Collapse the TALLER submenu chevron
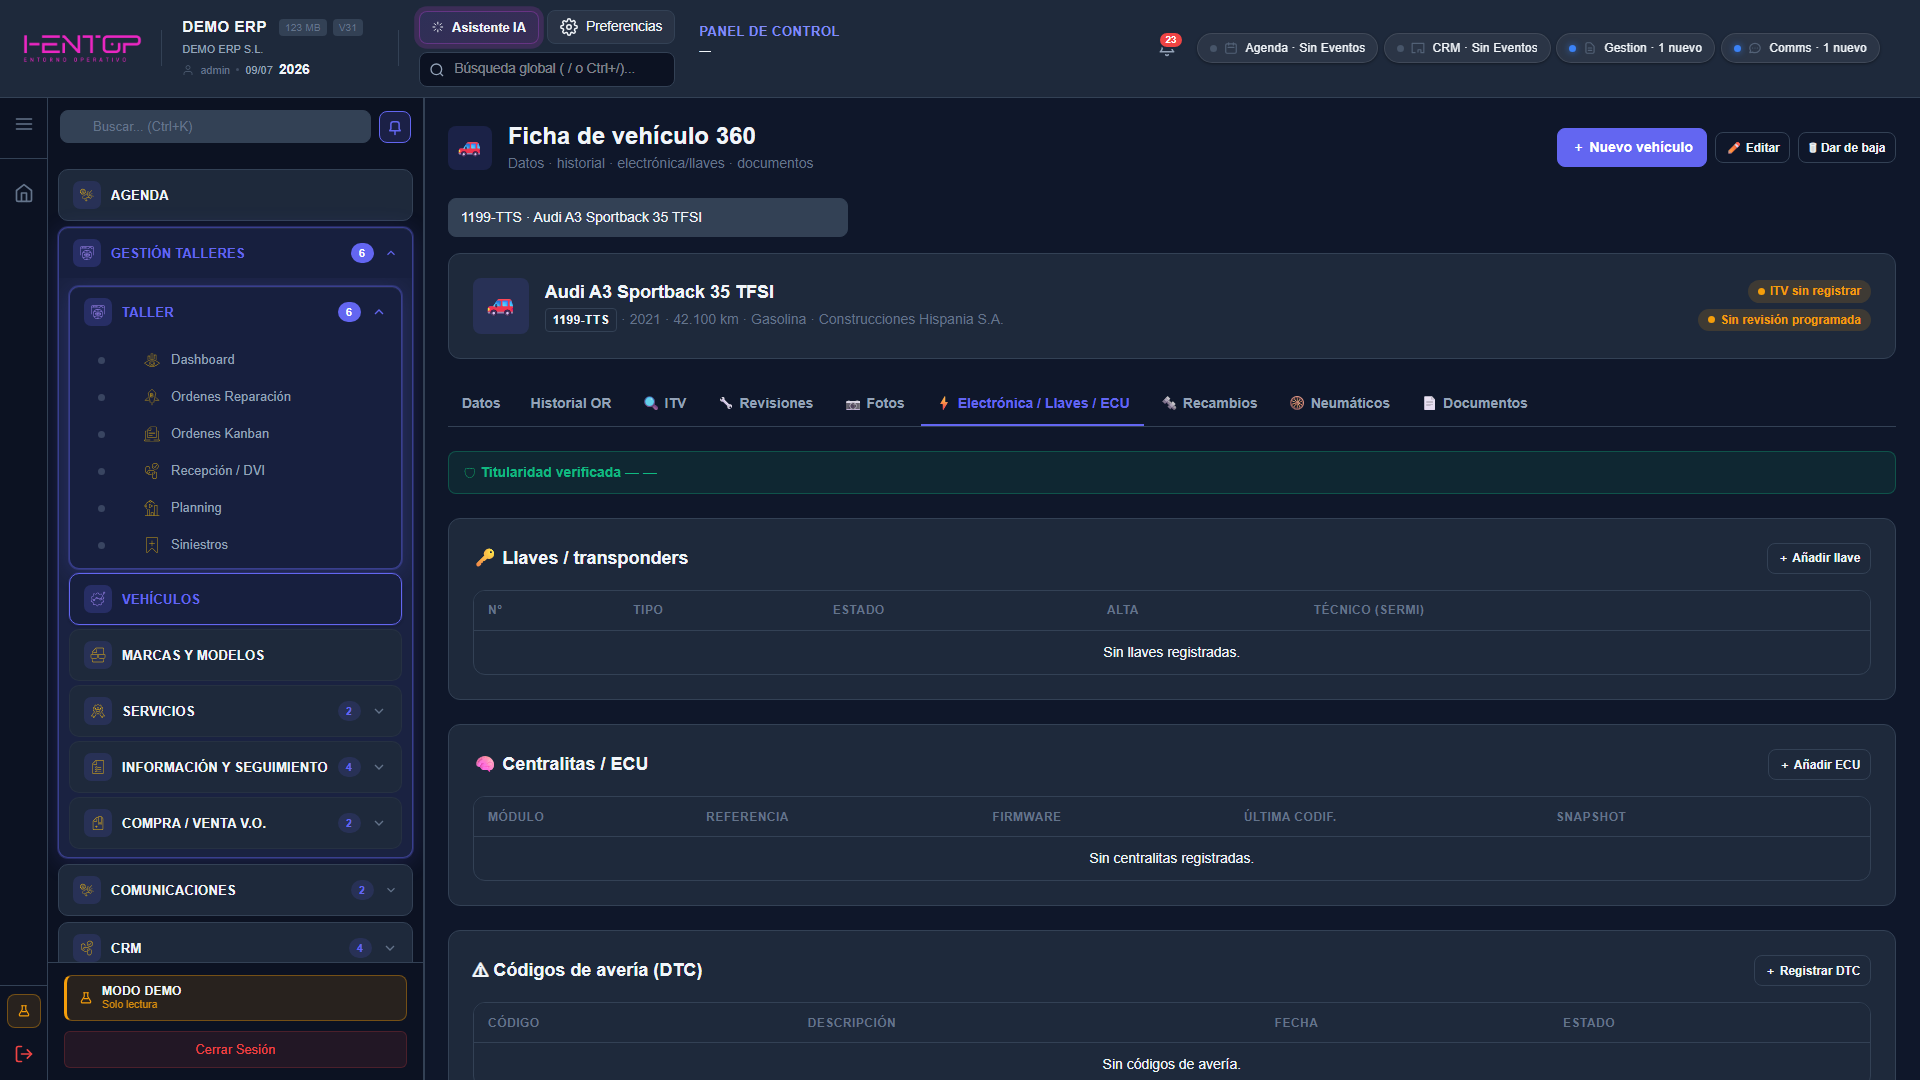The height and width of the screenshot is (1080, 1920). 379,313
